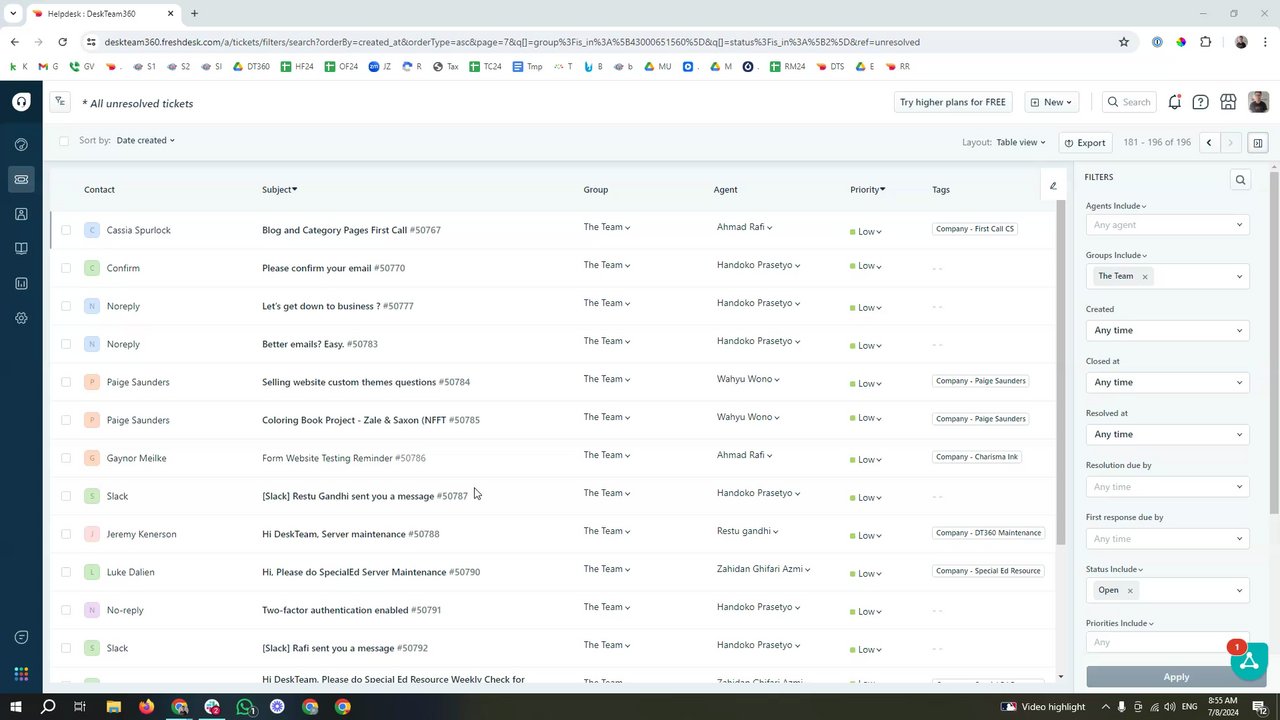This screenshot has width=1280, height=720.
Task: Open Layout Table view dropdown
Action: click(x=1020, y=142)
